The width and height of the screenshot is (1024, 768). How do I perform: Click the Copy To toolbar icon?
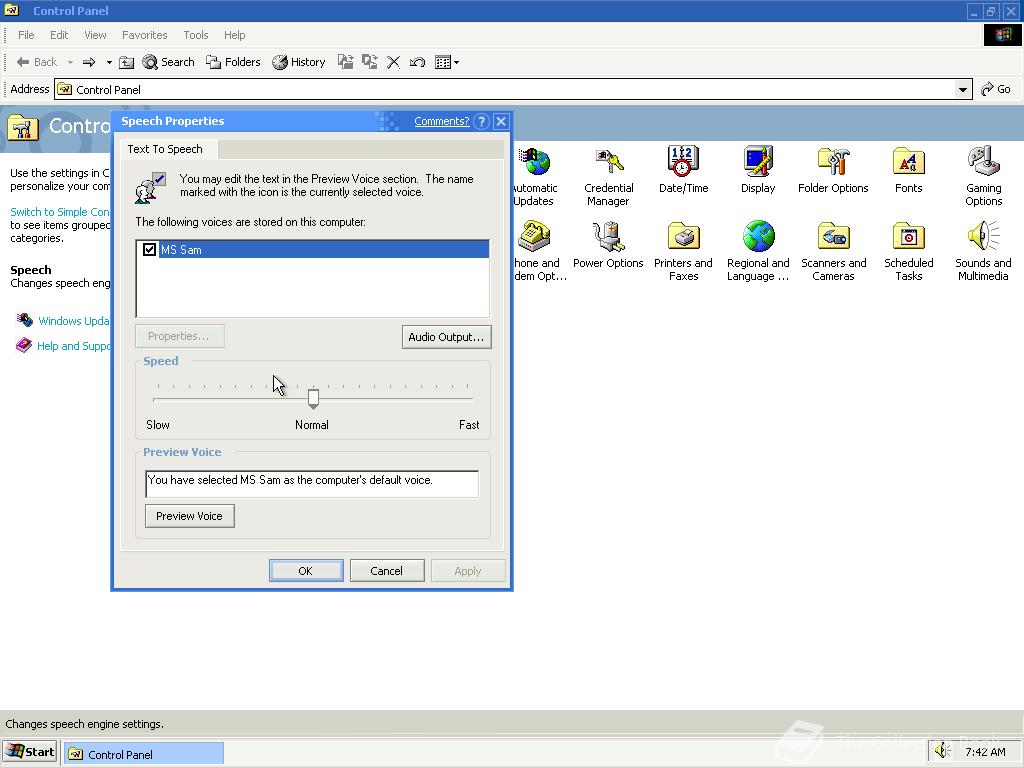coord(370,62)
